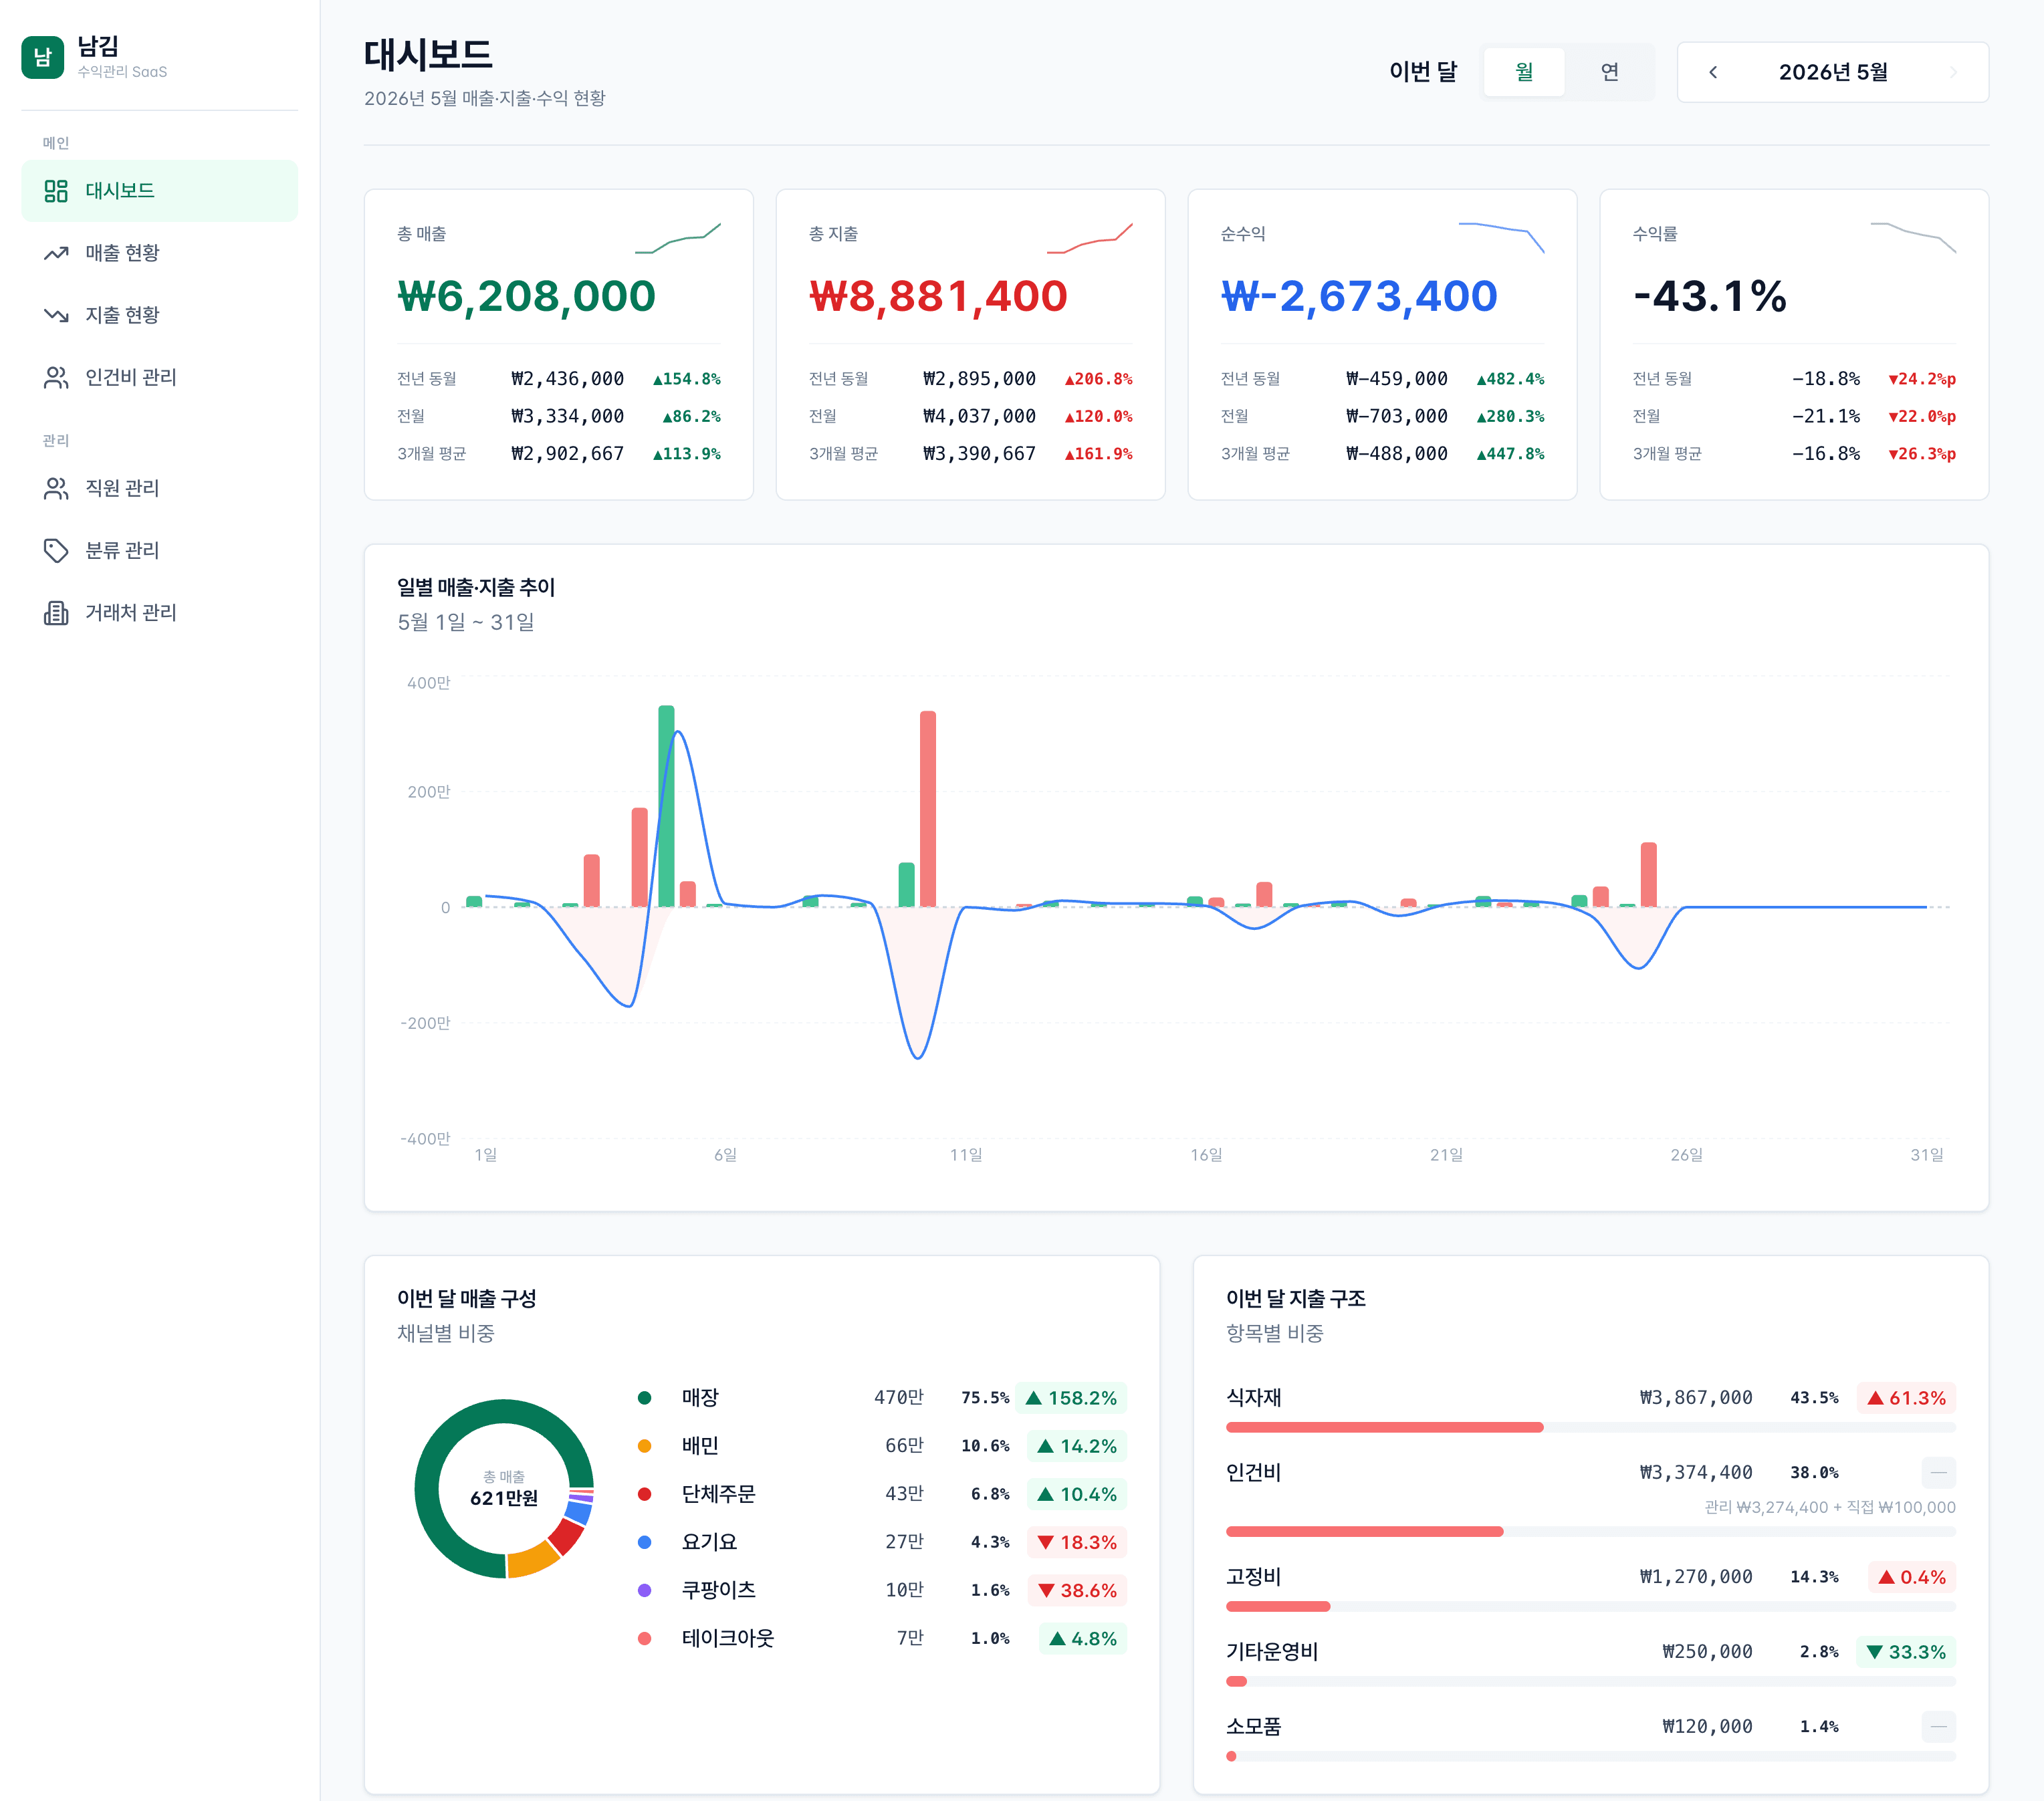The width and height of the screenshot is (2044, 1801).
Task: Click the 단체주문 red legend dot
Action: click(645, 1494)
